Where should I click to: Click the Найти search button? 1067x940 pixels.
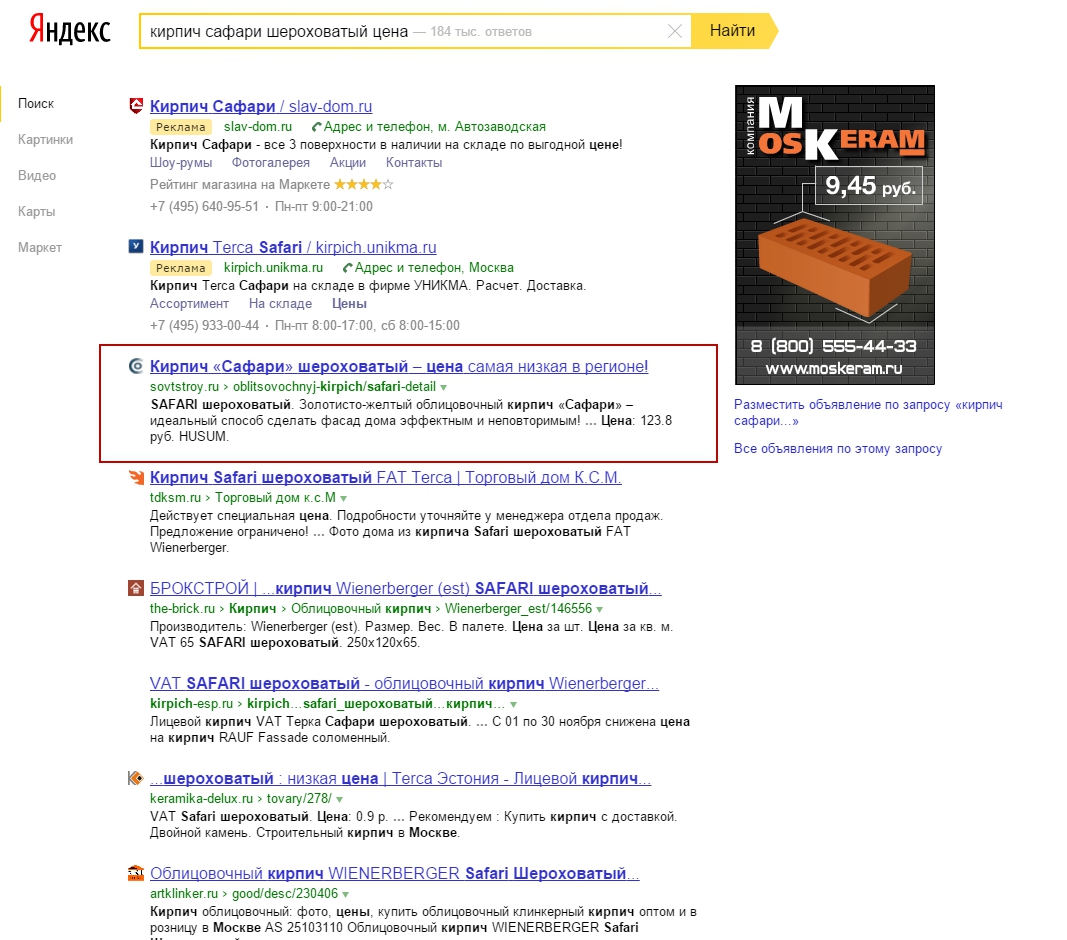[x=734, y=31]
